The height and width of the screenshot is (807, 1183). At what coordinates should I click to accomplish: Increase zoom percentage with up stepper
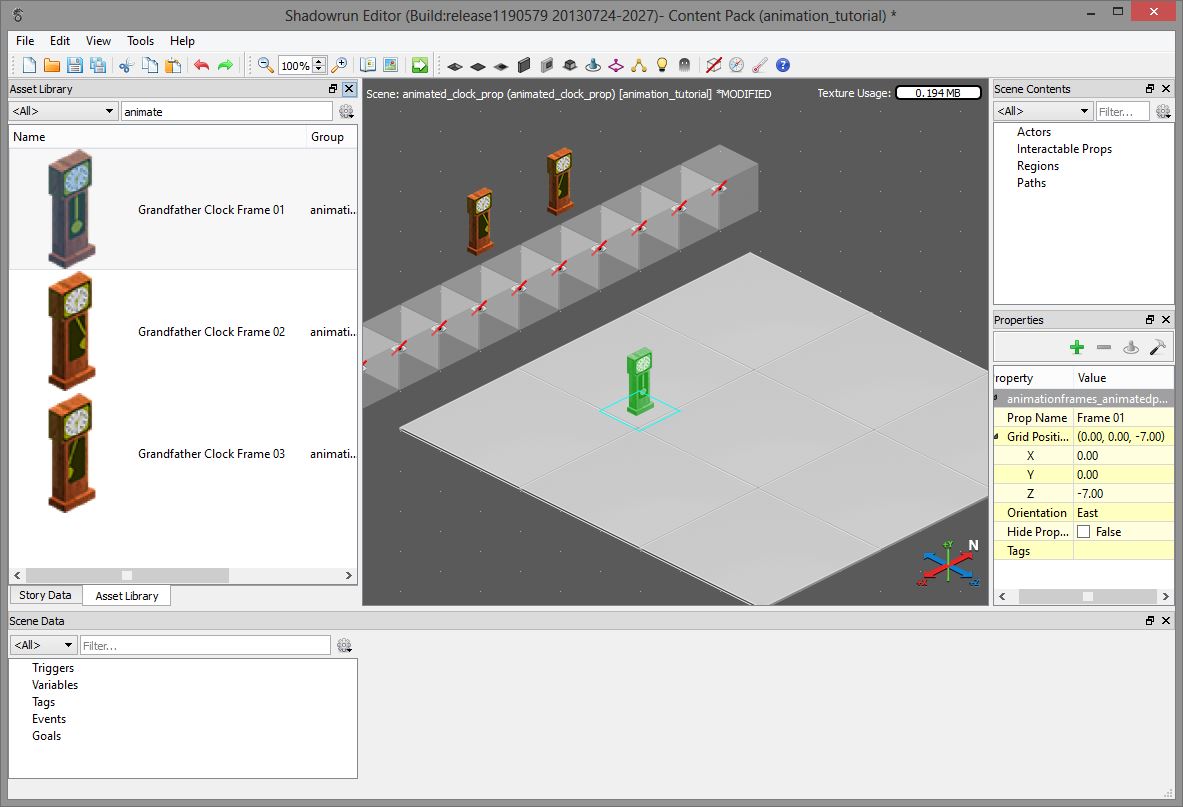click(319, 61)
